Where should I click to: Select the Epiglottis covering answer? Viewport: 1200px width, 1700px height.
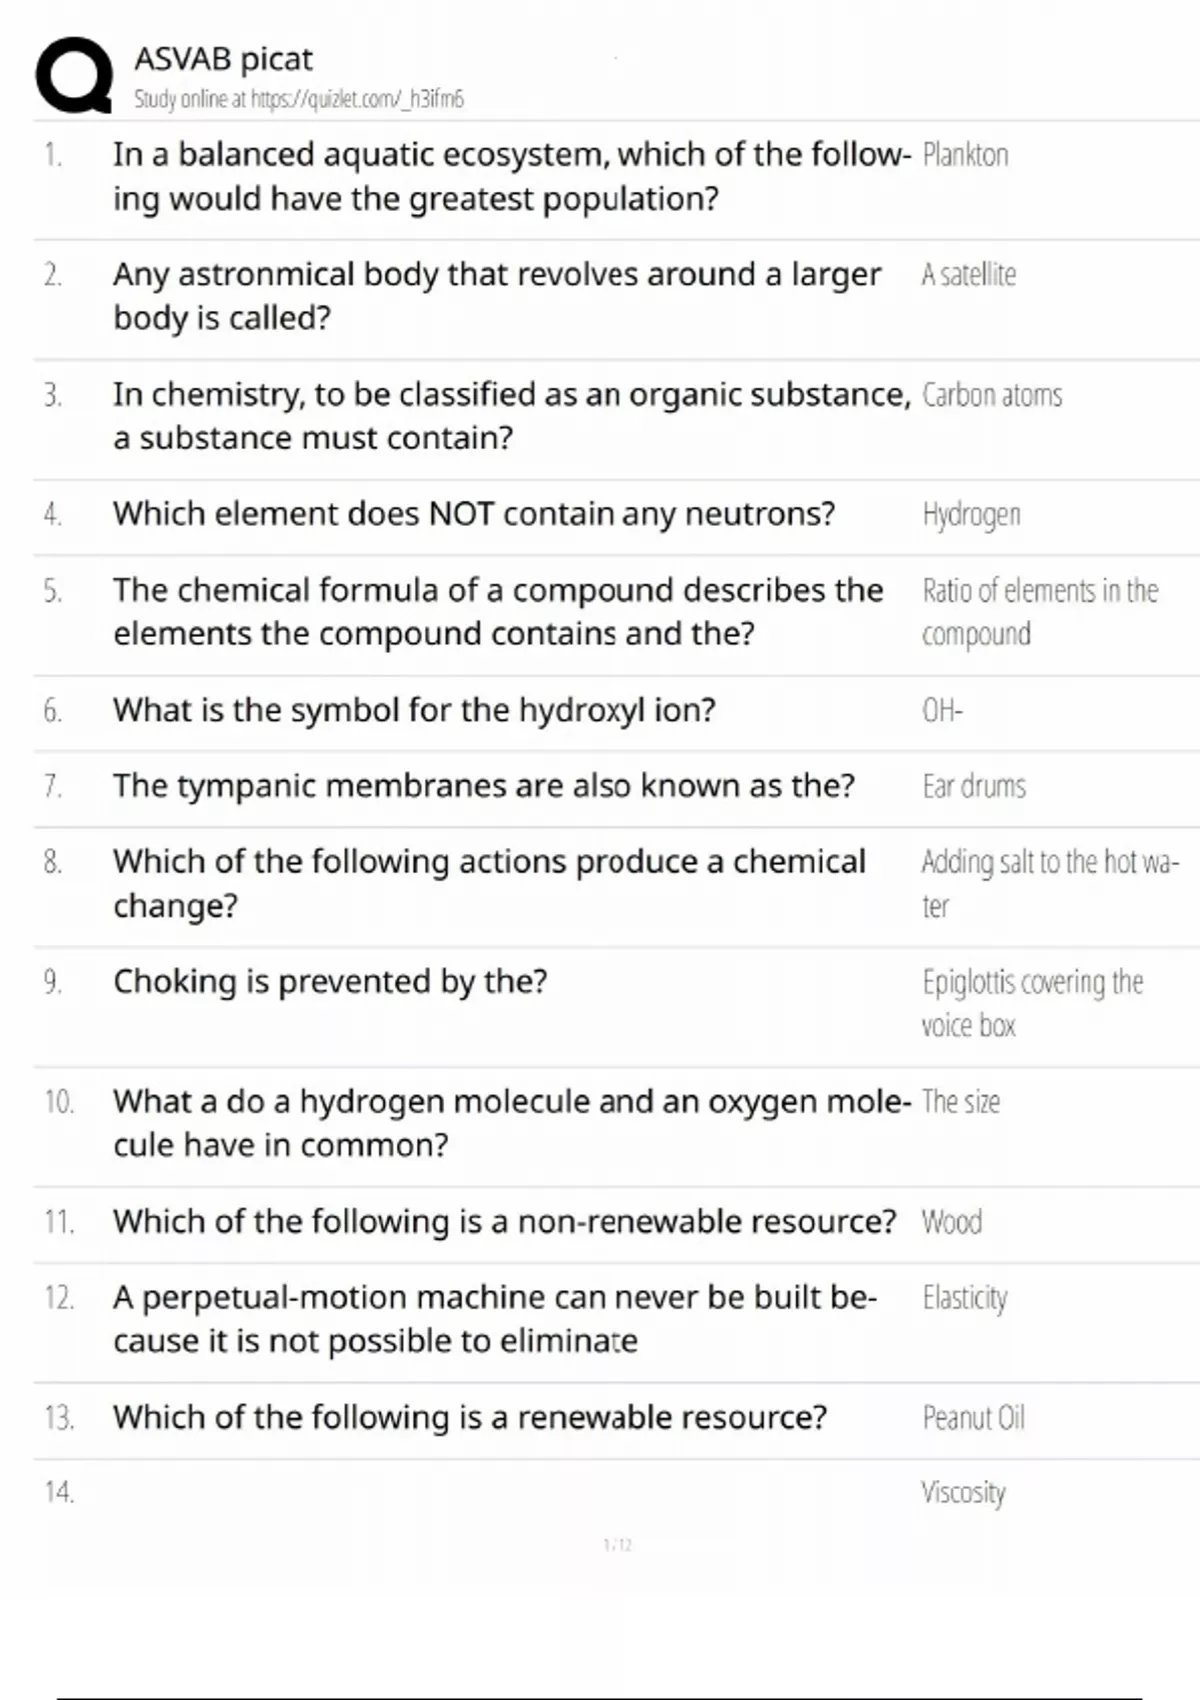point(1032,1003)
